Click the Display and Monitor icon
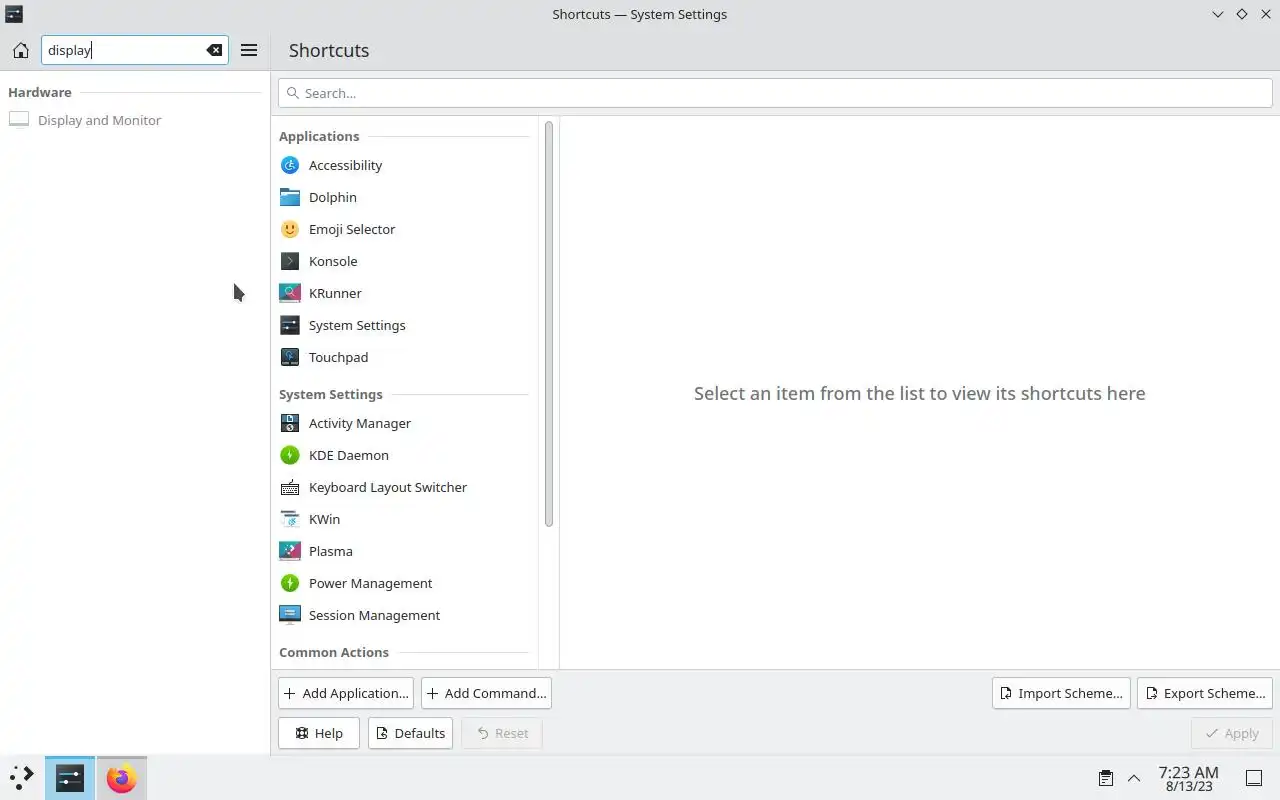This screenshot has height=800, width=1280. [19, 120]
